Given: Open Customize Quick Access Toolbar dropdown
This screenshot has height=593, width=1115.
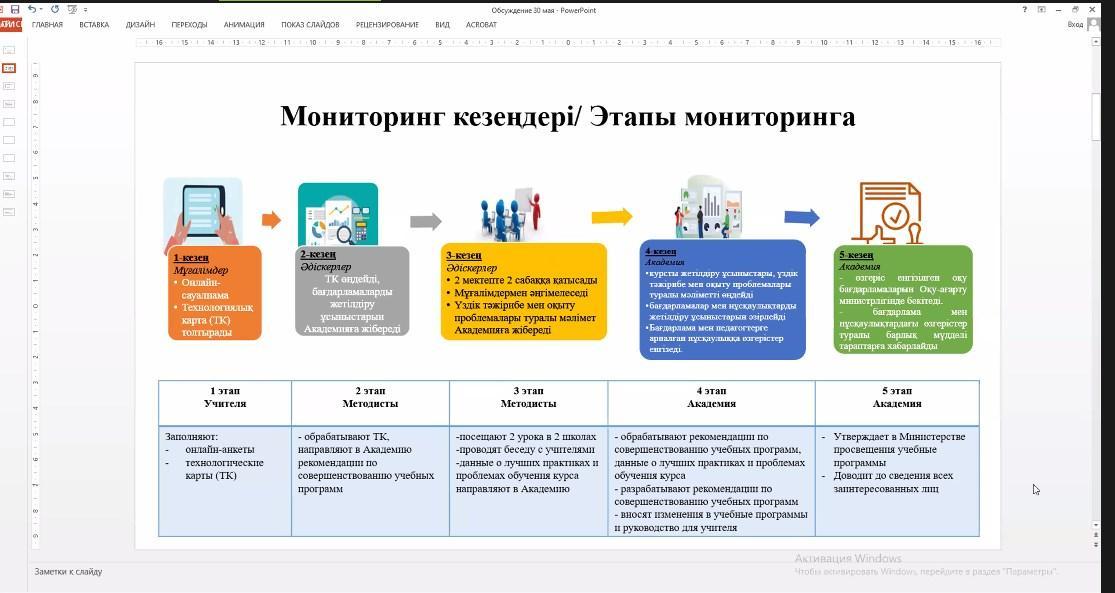Looking at the screenshot, I should click(86, 10).
